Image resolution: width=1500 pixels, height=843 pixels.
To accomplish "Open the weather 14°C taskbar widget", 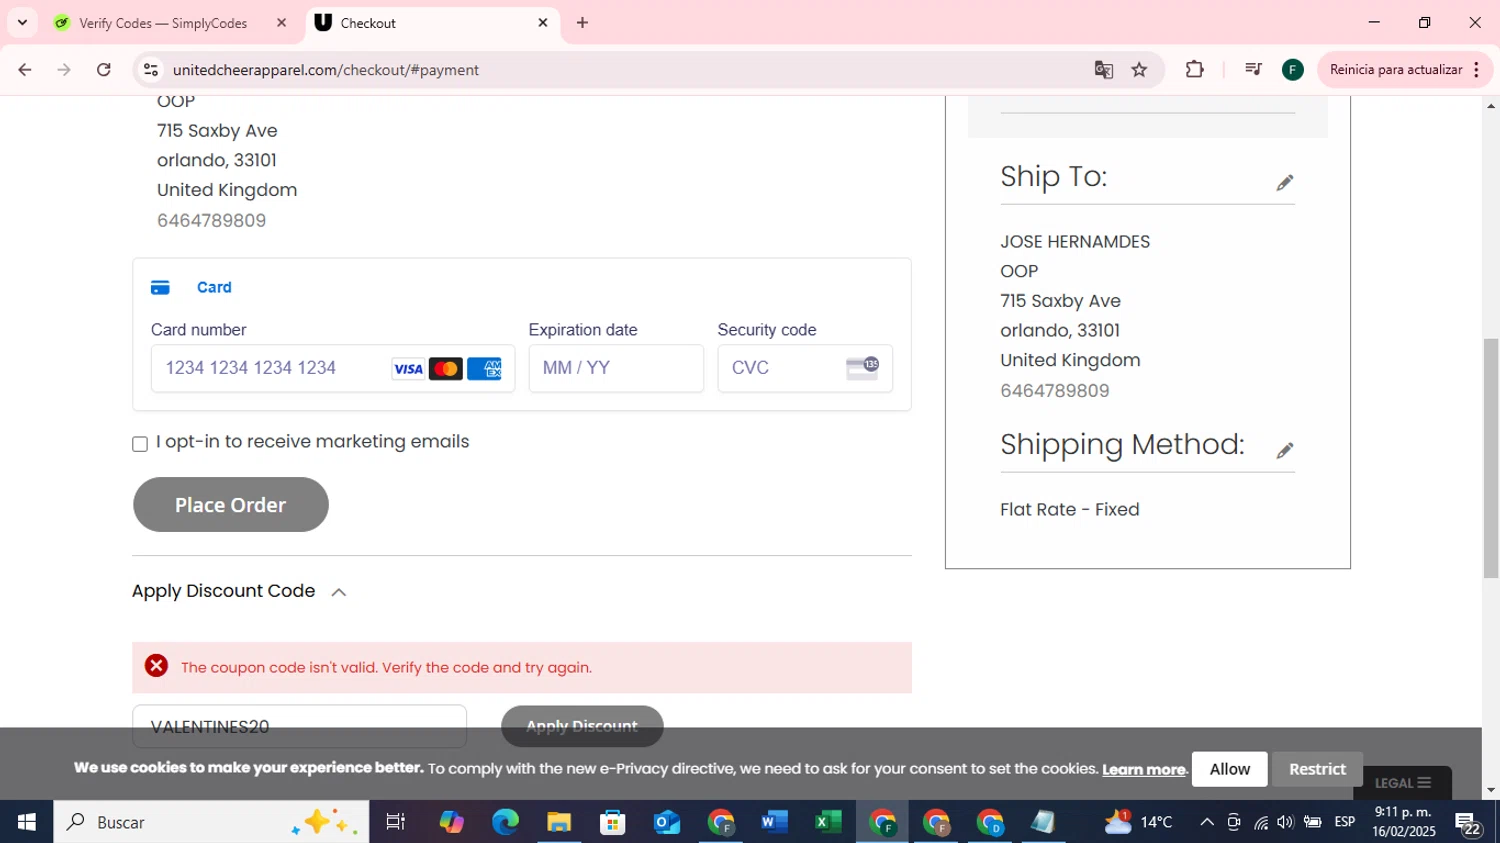I will pyautogui.click(x=1139, y=822).
